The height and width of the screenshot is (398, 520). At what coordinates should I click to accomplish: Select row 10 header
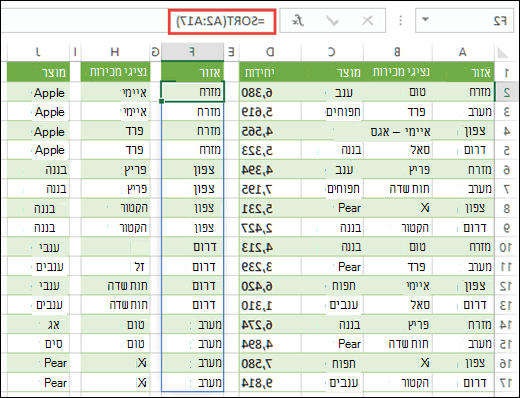pos(506,247)
